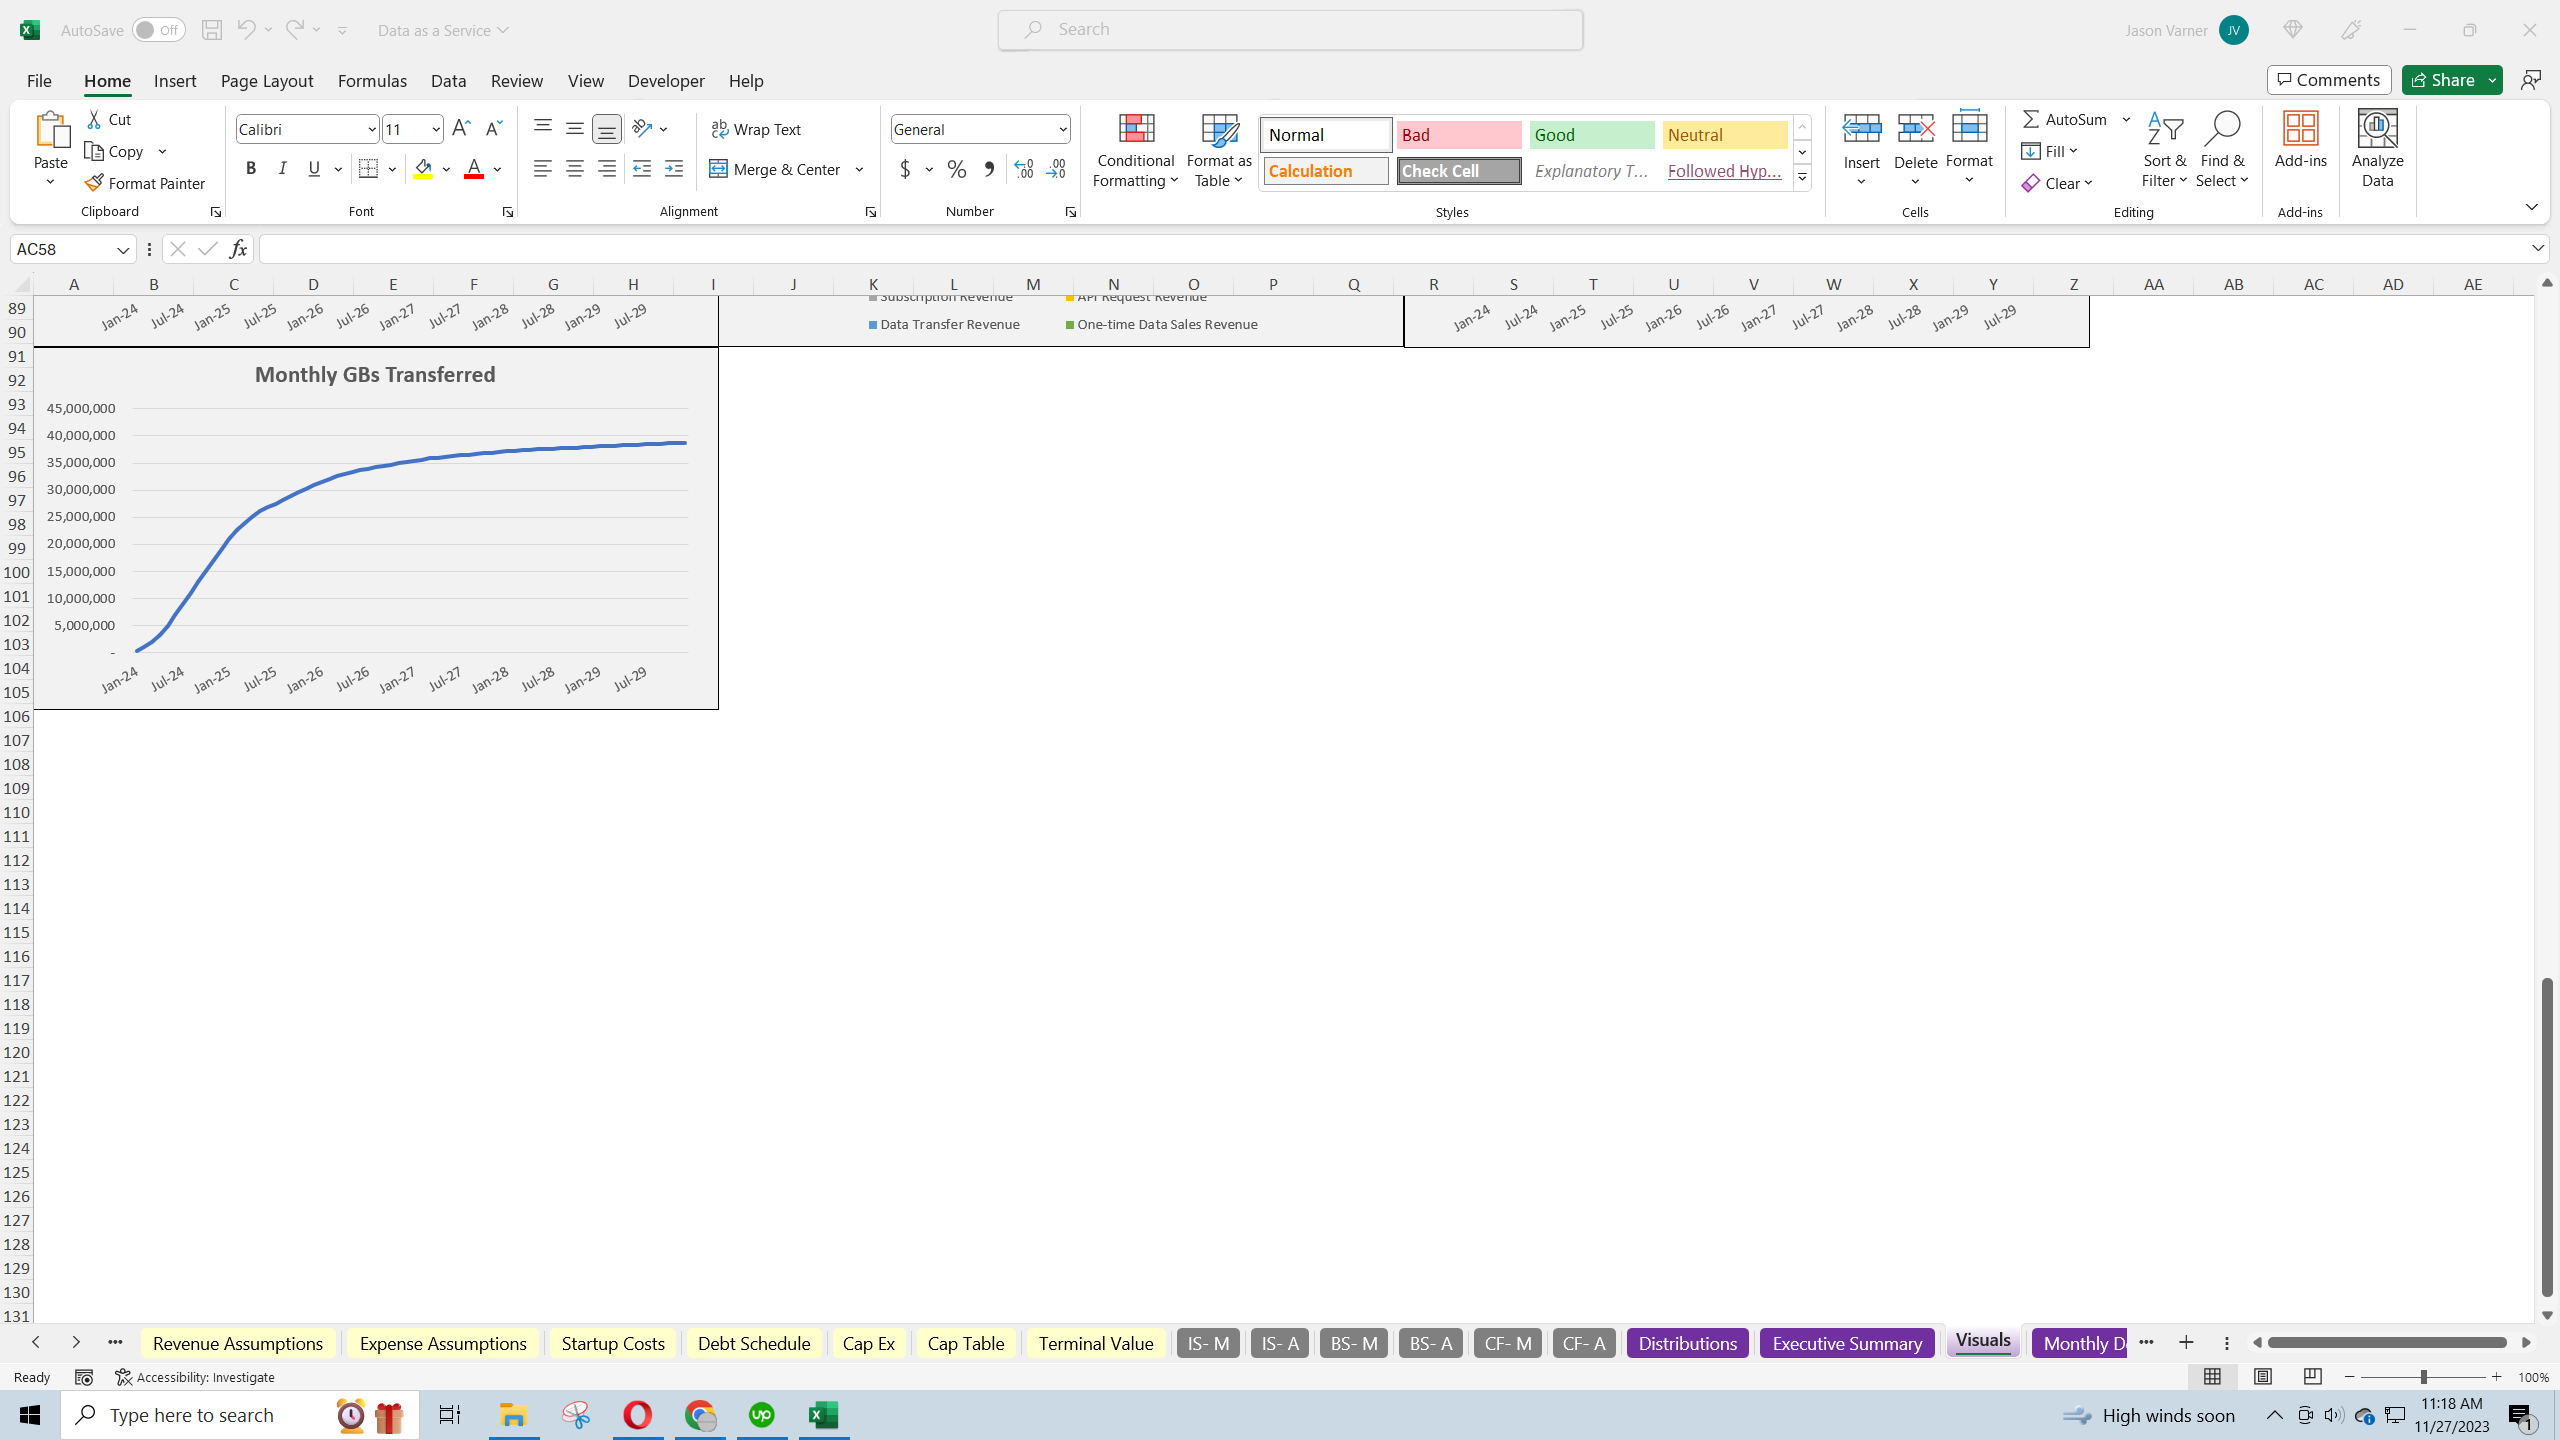Select the Format Painter tool
Image resolution: width=2560 pixels, height=1440 pixels.
tap(146, 182)
